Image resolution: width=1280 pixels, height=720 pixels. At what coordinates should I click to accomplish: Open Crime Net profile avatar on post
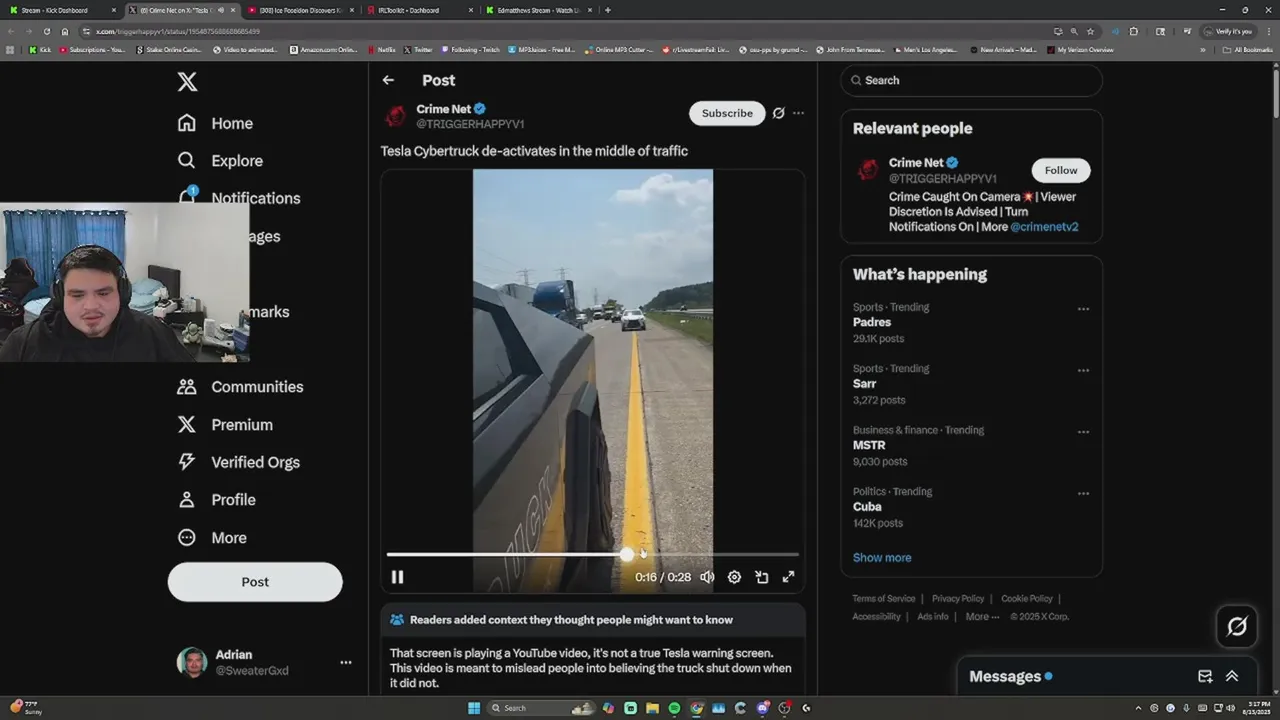(x=396, y=116)
